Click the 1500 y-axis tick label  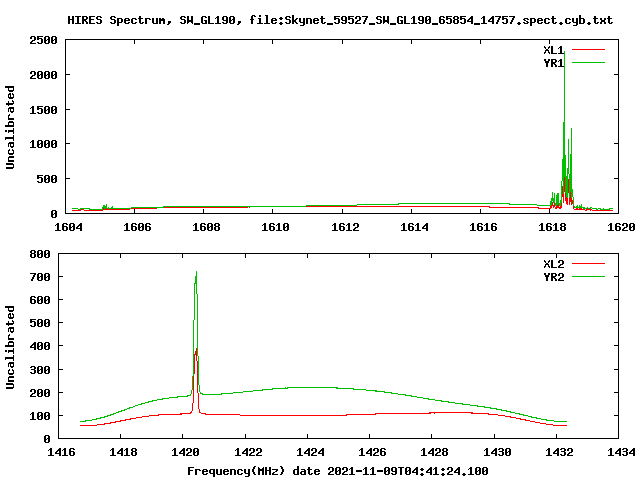point(43,109)
